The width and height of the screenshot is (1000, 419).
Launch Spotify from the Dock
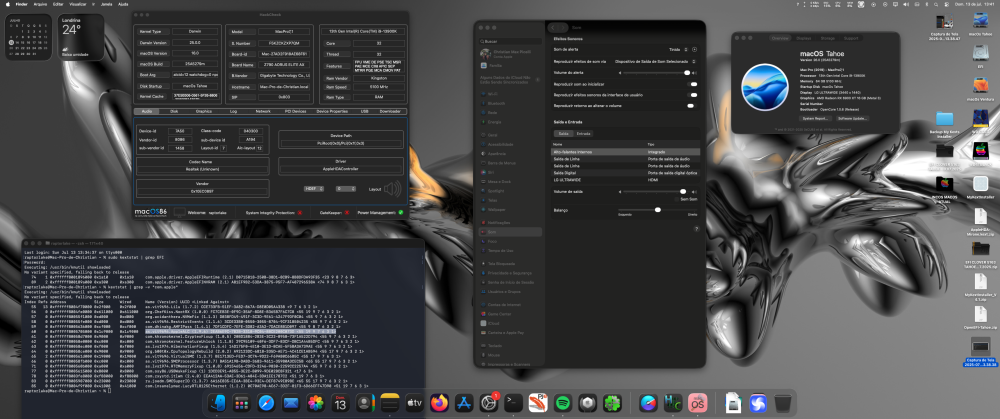pos(562,403)
